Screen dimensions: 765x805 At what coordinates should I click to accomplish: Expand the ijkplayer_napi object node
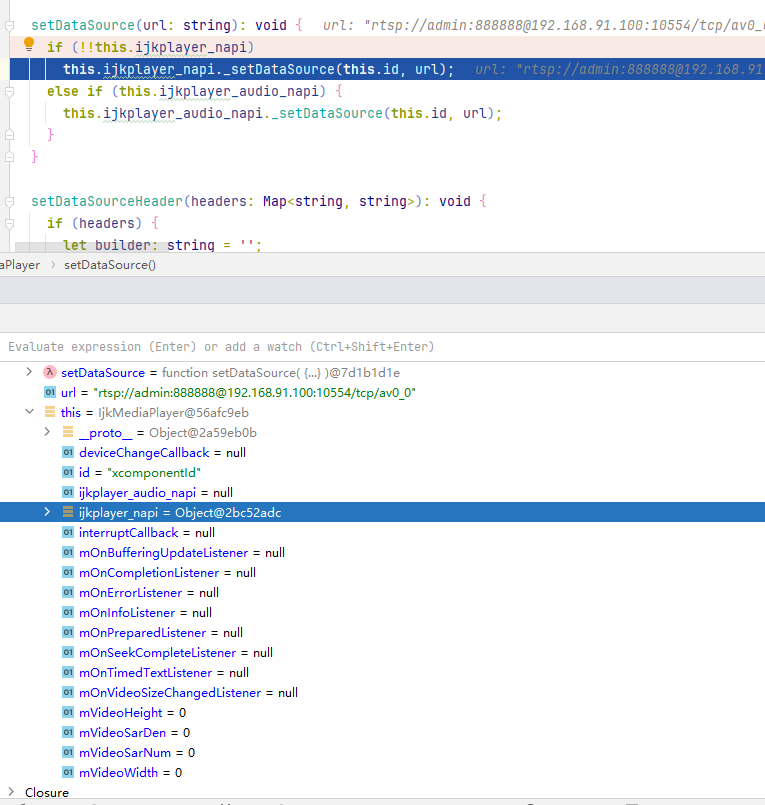tap(47, 512)
